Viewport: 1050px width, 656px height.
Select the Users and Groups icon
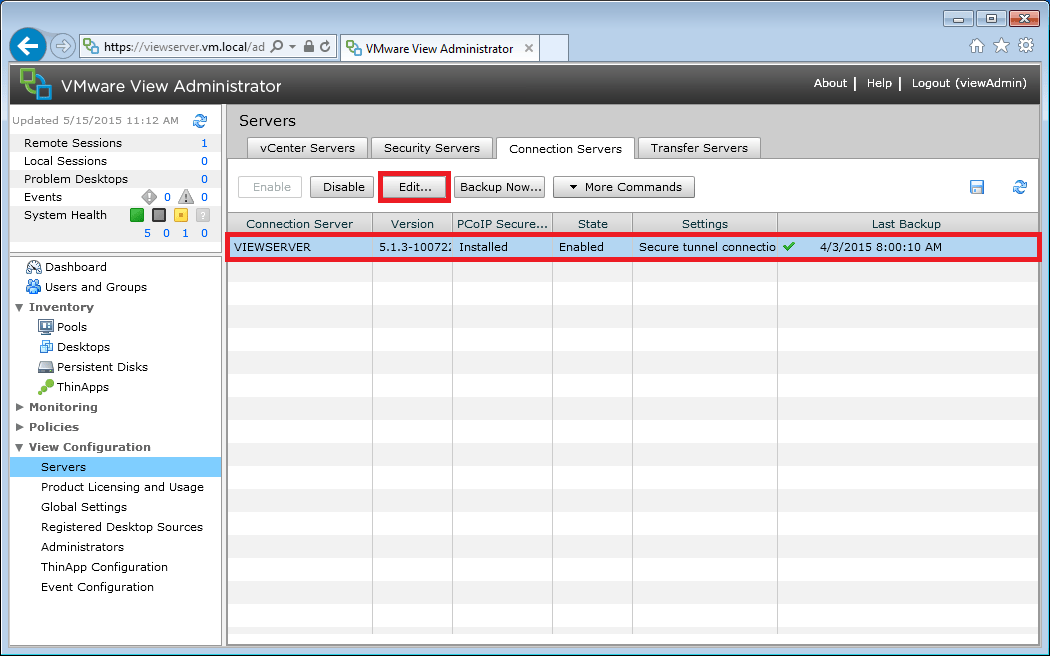pos(33,287)
